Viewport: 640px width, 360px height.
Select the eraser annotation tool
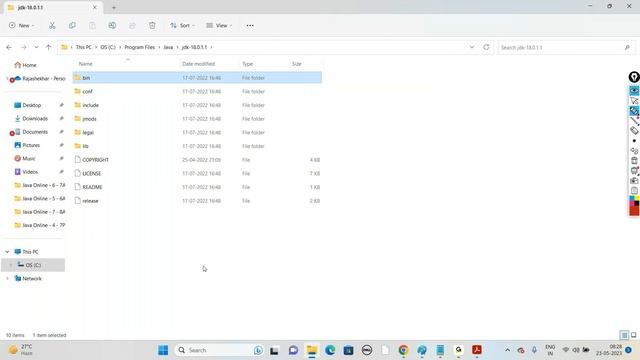tap(634, 131)
